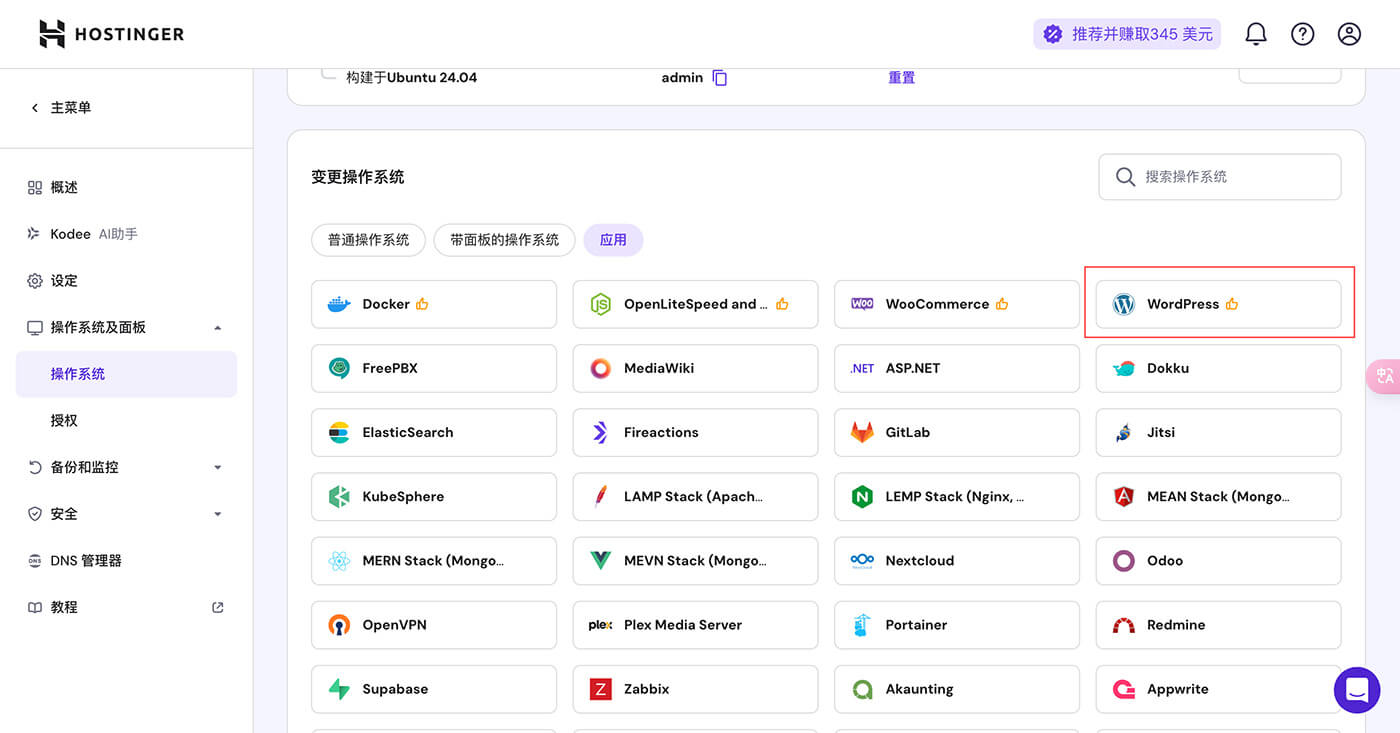Click the Odoo circle icon
1400x733 pixels.
[x=1123, y=560]
